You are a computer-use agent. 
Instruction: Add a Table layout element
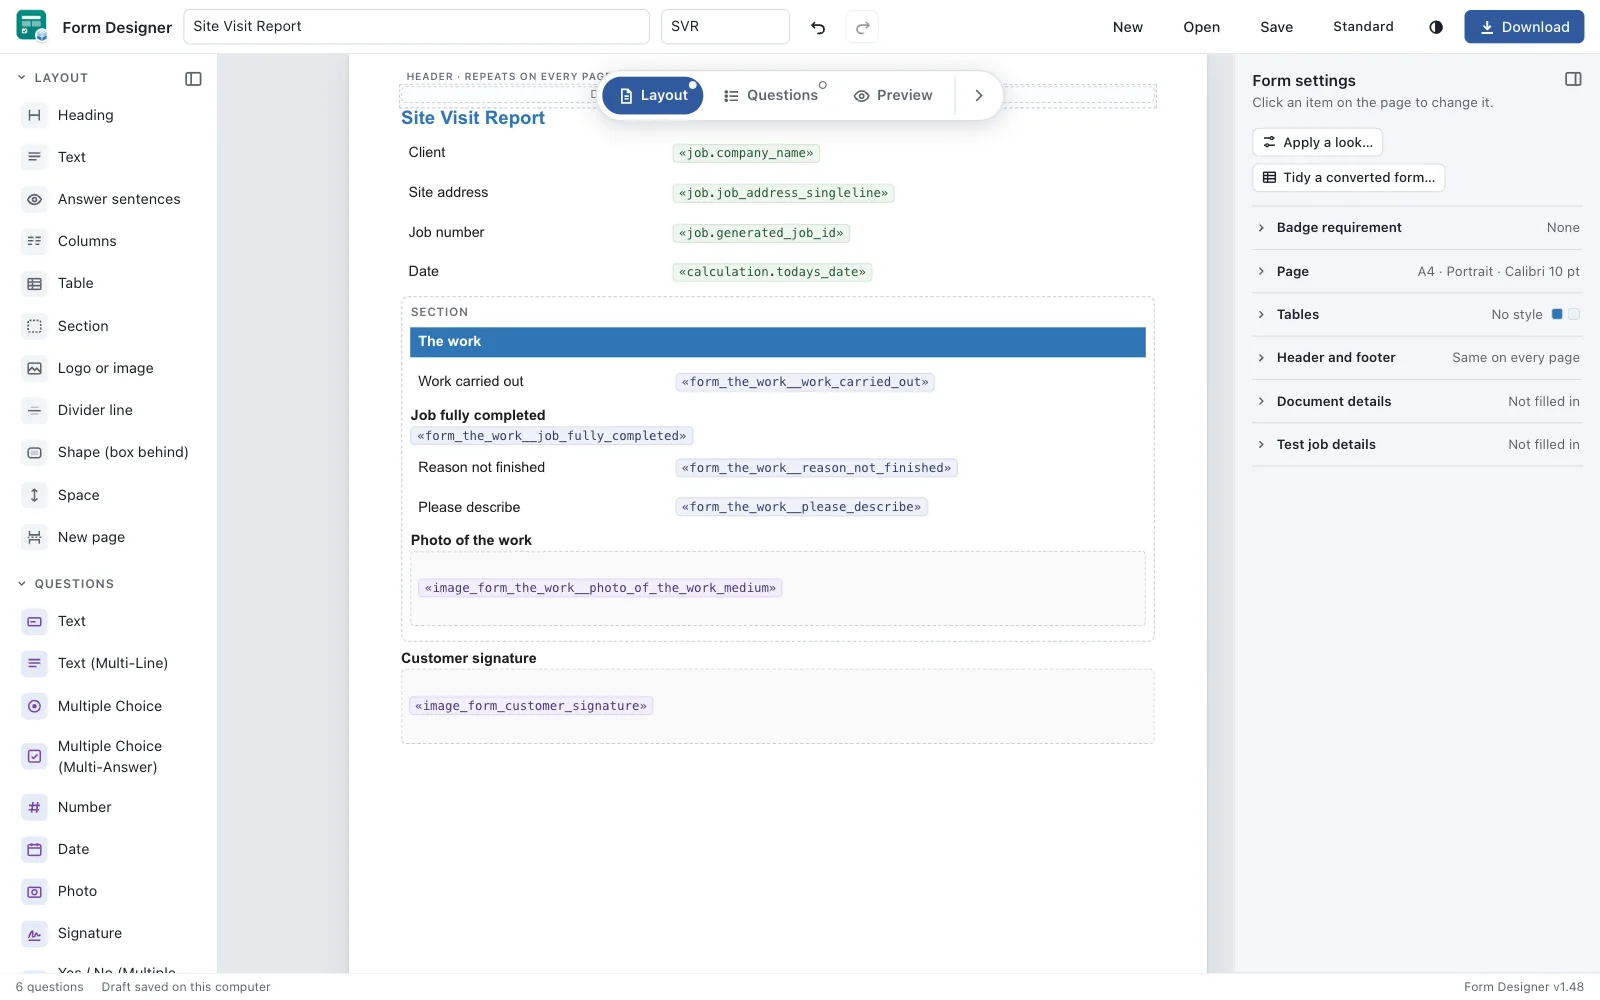tap(109, 283)
